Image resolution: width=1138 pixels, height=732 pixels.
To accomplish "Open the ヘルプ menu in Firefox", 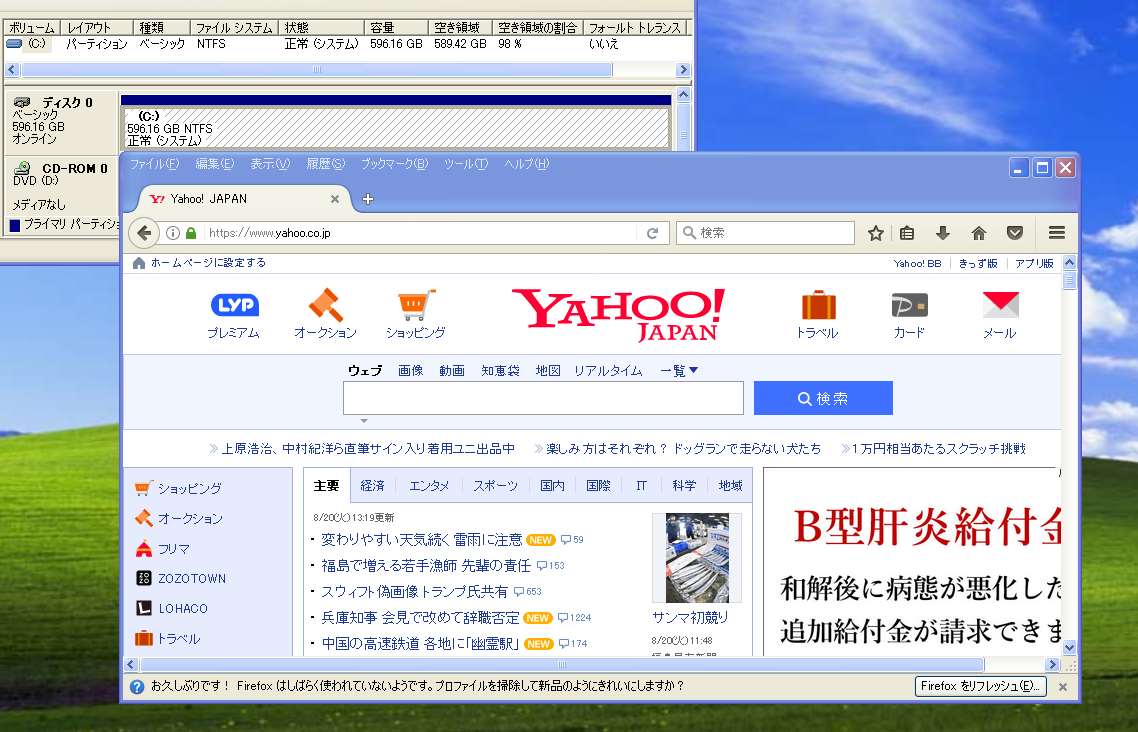I will click(x=527, y=164).
